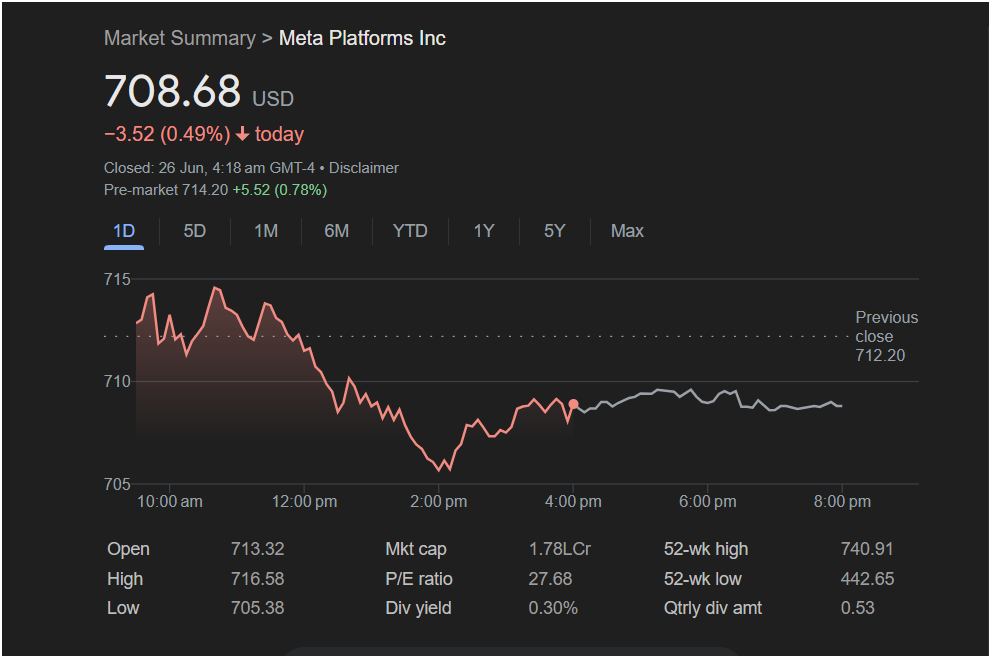
Task: Click the 52-wk high label
Action: pyautogui.click(x=706, y=549)
